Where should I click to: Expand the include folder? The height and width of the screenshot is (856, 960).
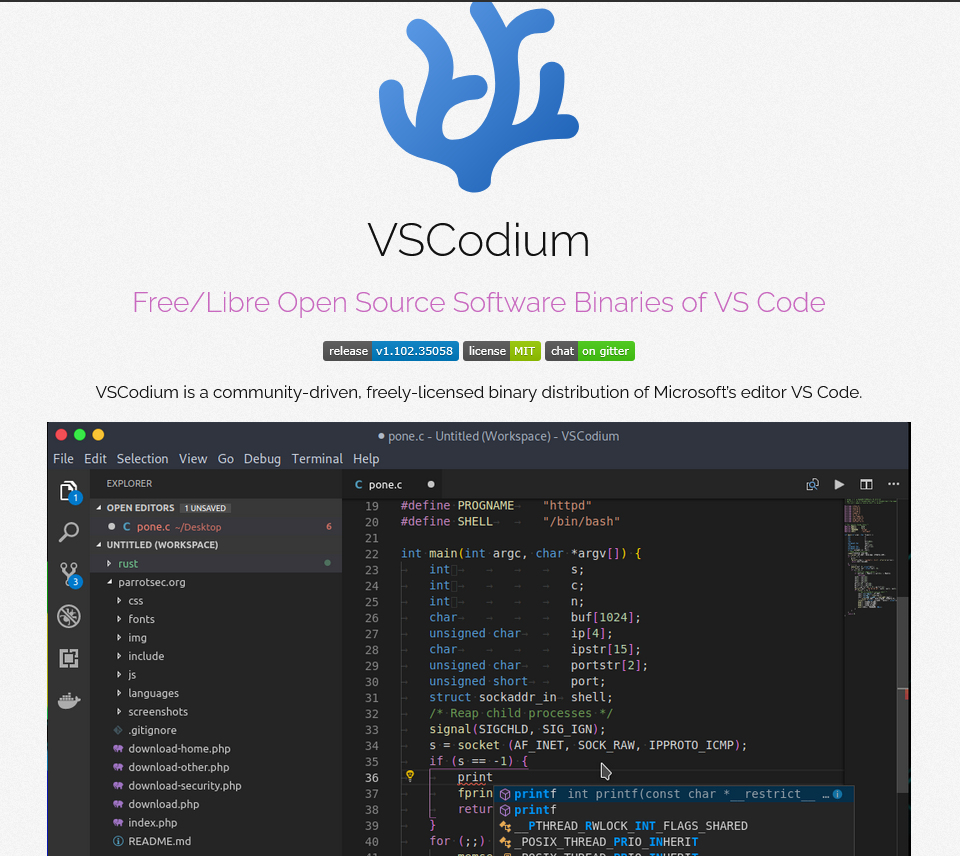pyautogui.click(x=119, y=656)
